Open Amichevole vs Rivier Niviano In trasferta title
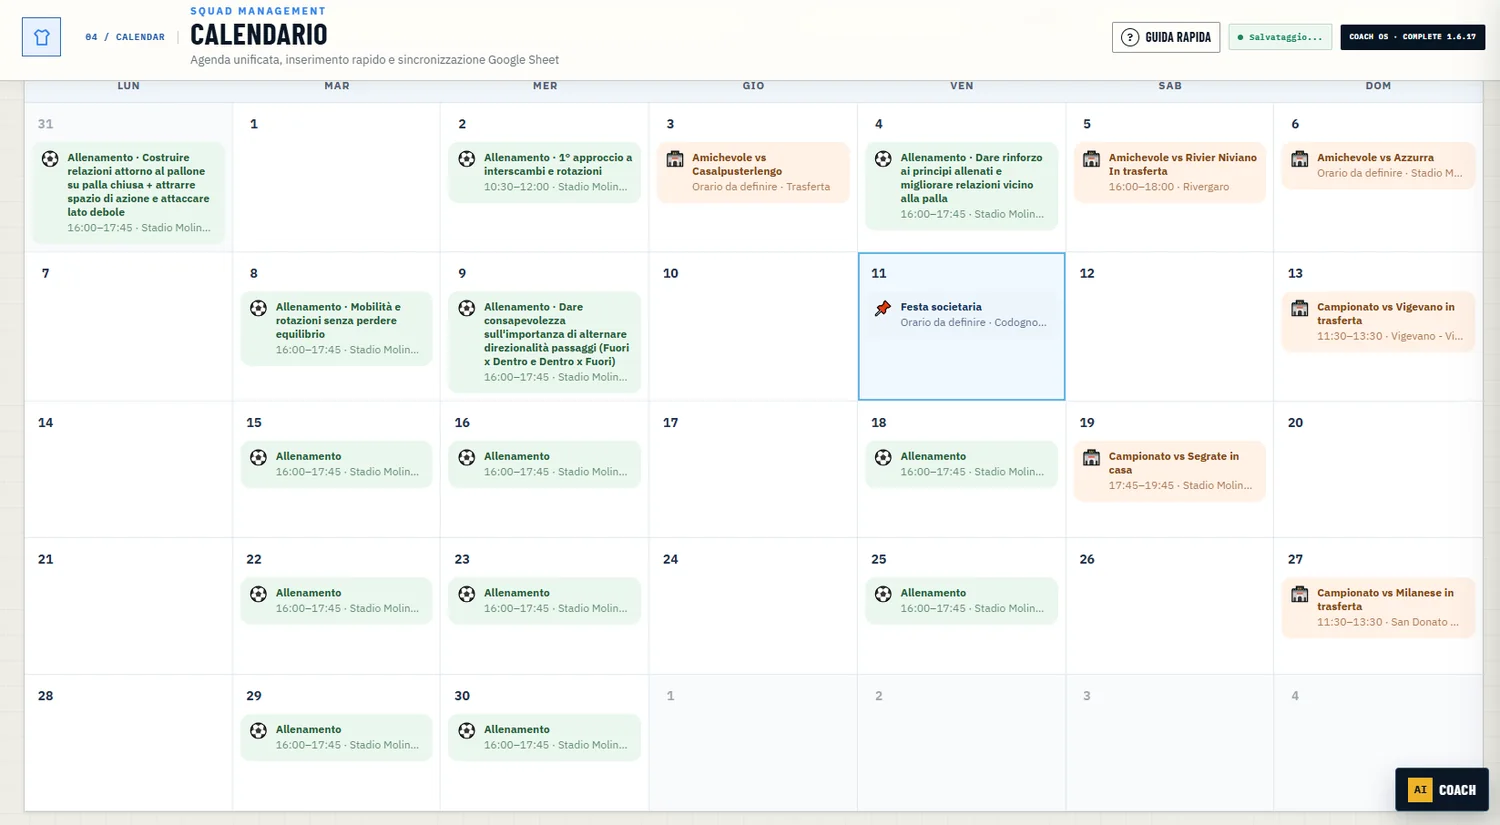1500x825 pixels. [1182, 164]
